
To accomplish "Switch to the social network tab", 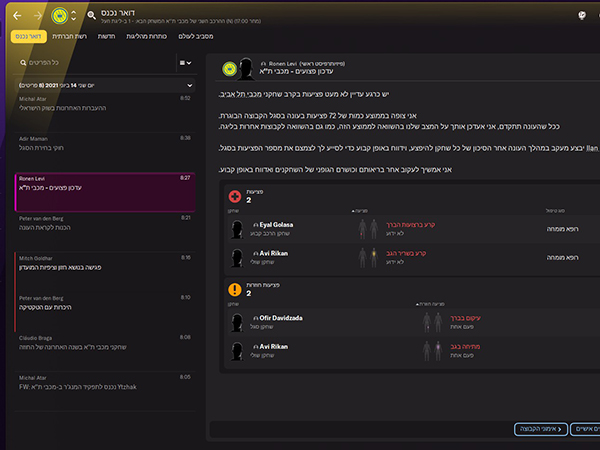I will click(70, 36).
